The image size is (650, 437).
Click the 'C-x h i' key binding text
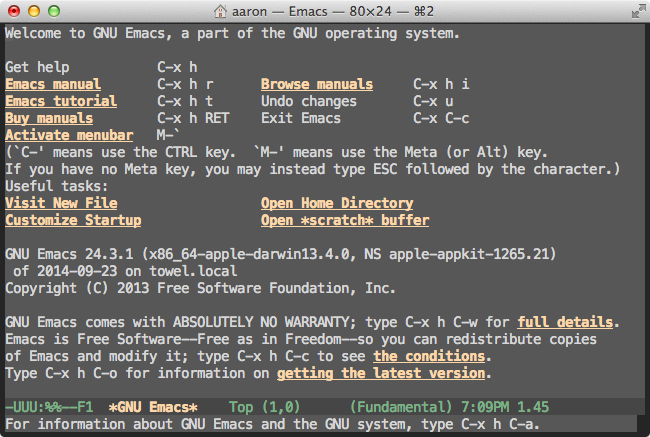pyautogui.click(x=441, y=84)
